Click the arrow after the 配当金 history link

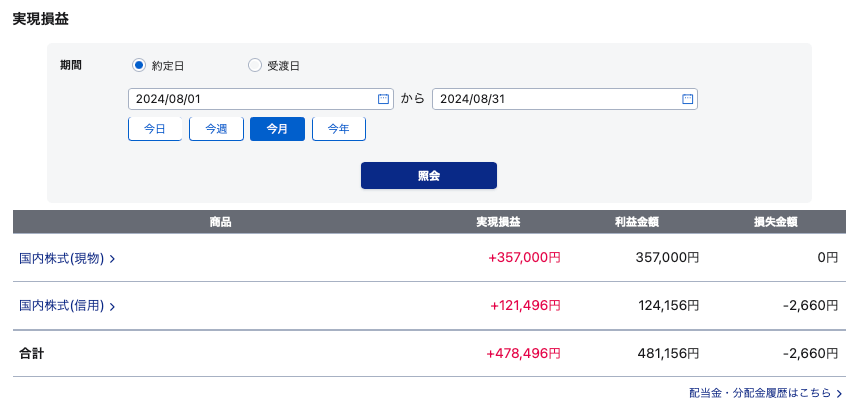(839, 395)
